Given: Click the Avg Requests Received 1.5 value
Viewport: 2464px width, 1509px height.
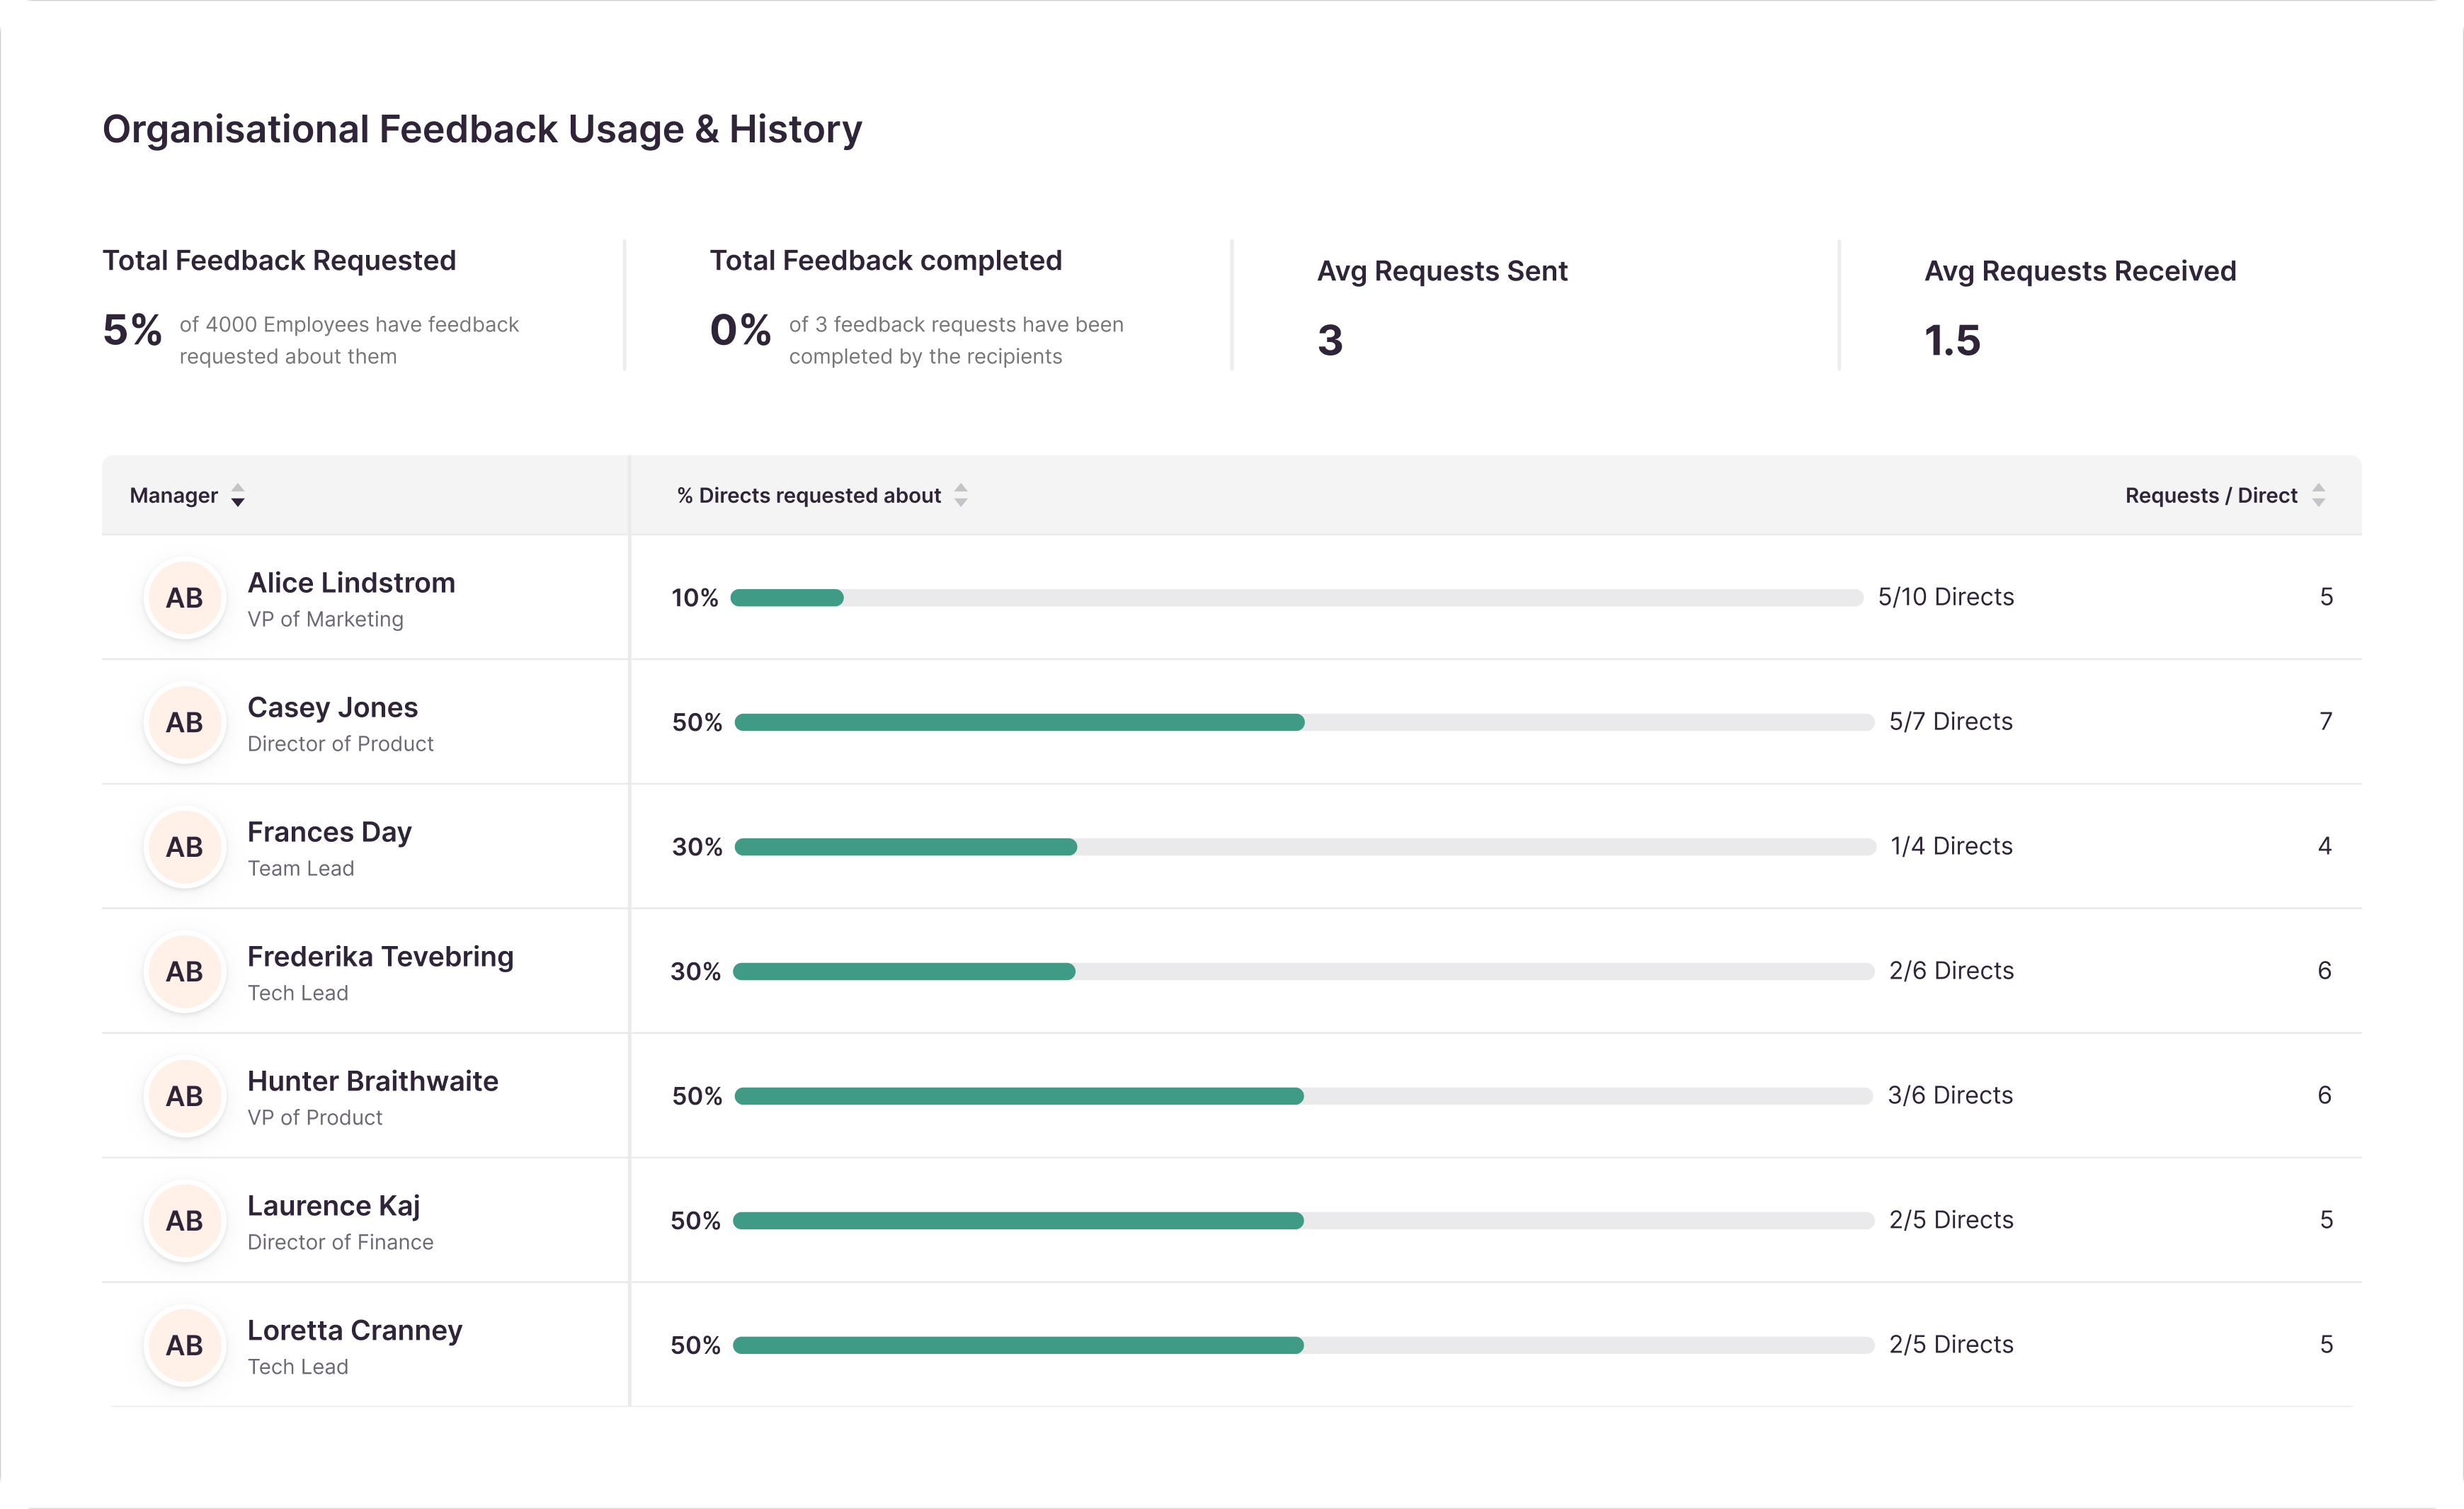Looking at the screenshot, I should coord(1951,340).
